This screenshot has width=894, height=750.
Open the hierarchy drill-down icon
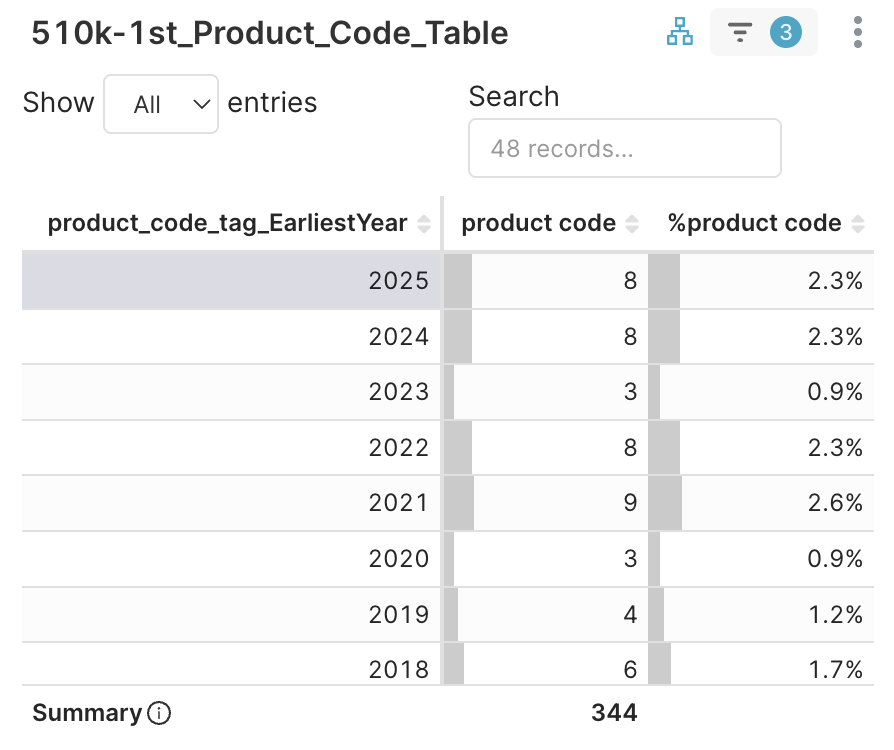tap(680, 33)
